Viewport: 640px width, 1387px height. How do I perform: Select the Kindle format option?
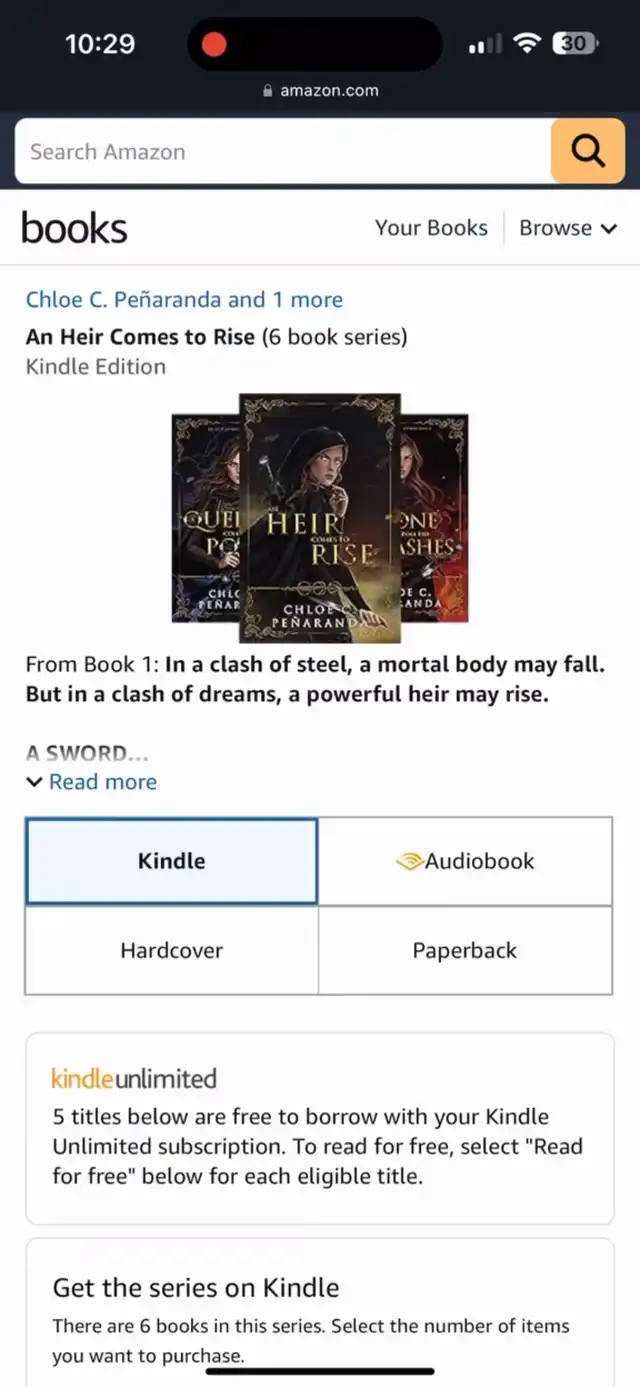pos(171,861)
